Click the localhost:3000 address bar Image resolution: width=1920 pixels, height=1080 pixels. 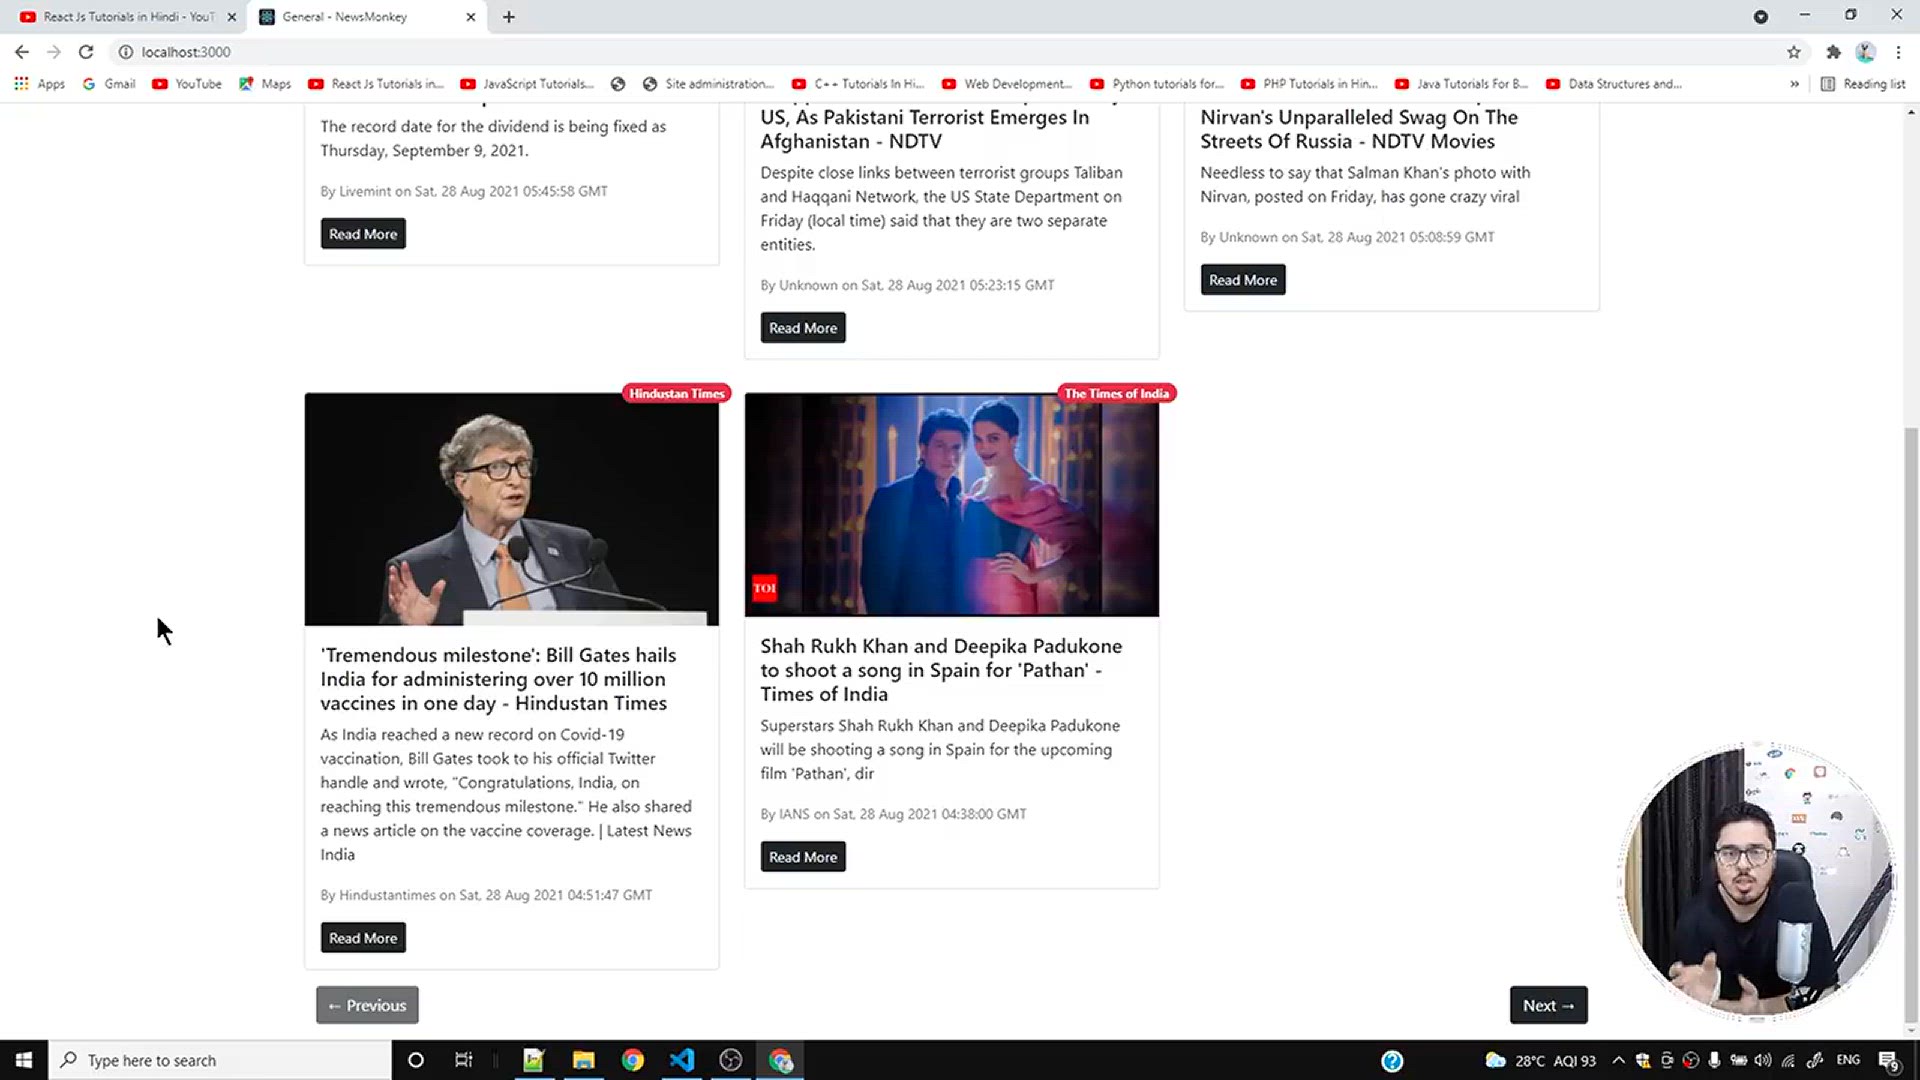(x=940, y=52)
